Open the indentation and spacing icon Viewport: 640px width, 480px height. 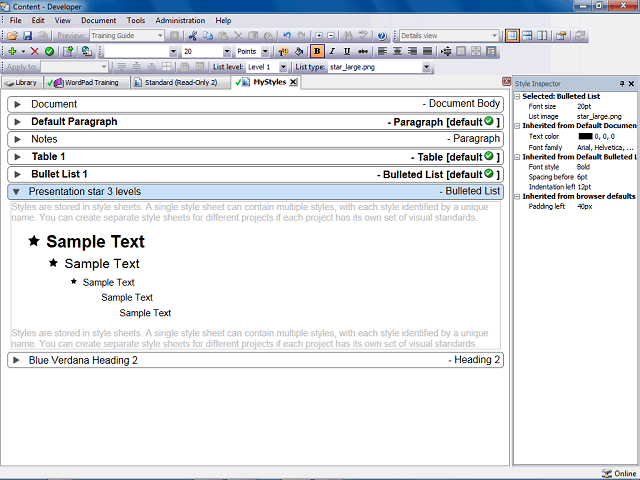[446, 51]
